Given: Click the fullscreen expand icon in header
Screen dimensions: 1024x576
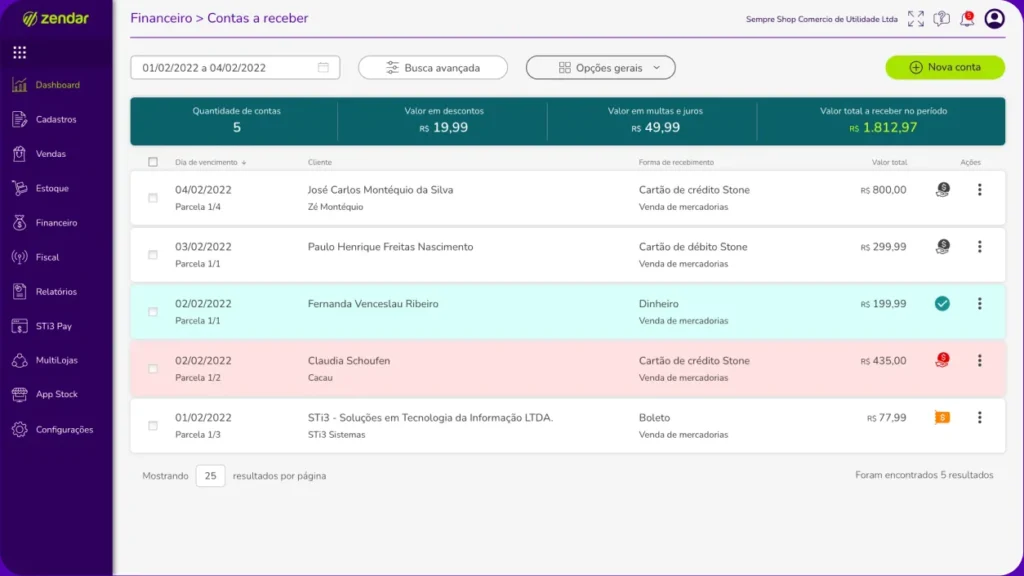Looking at the screenshot, I should coord(915,18).
